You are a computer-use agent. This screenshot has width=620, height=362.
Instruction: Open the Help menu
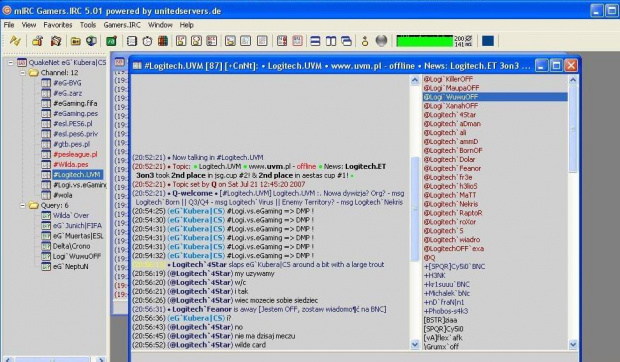coord(187,25)
